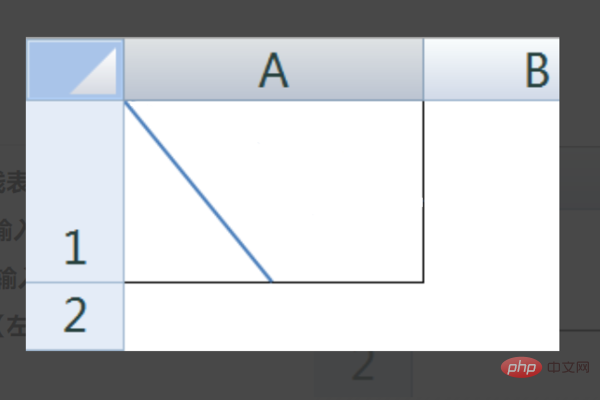Image resolution: width=600 pixels, height=400 pixels.
Task: Select the column A header
Action: pyautogui.click(x=274, y=69)
